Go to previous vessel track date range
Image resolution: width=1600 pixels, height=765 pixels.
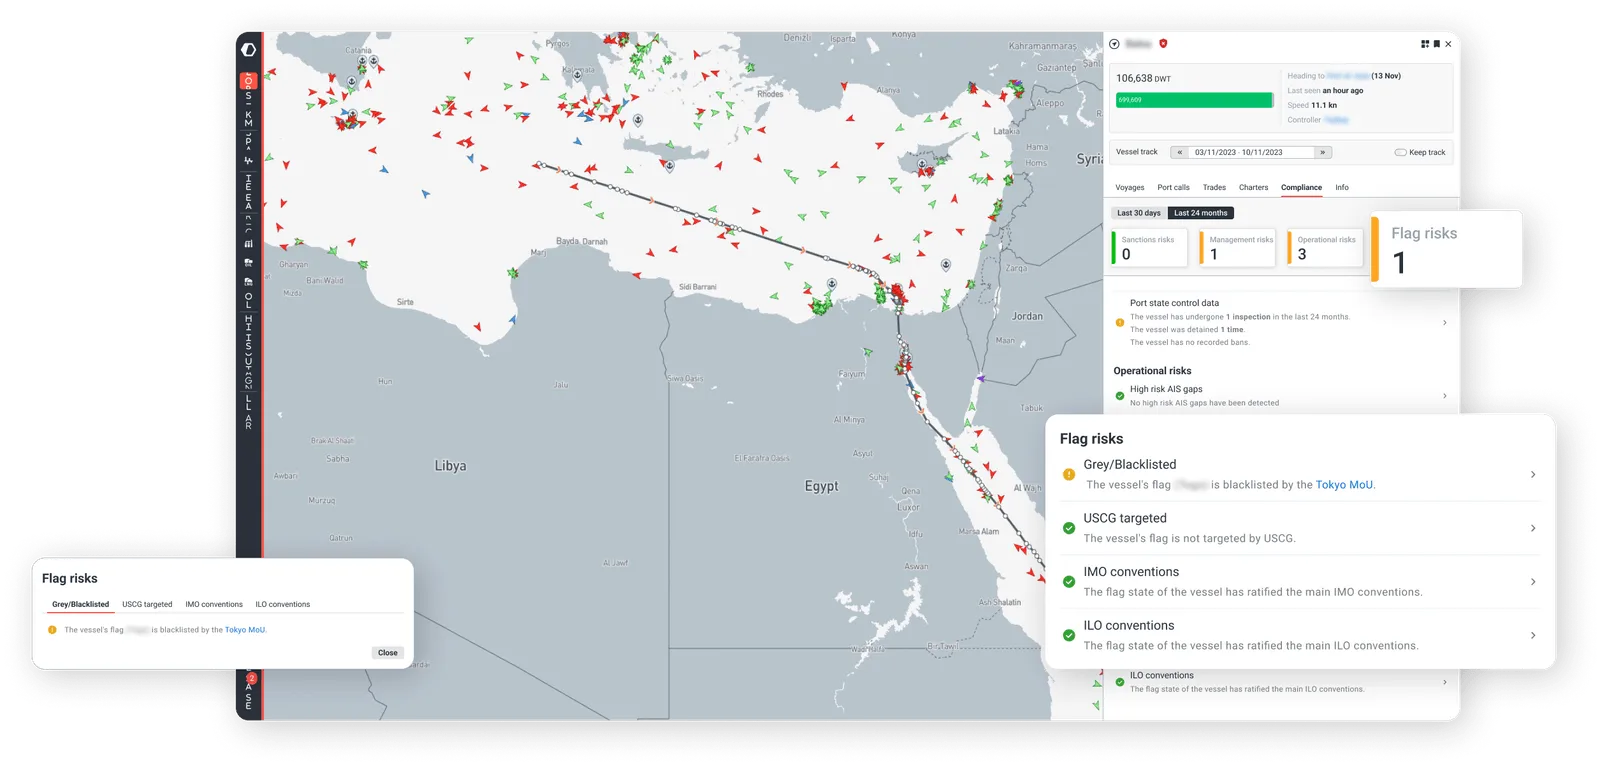pos(1180,153)
